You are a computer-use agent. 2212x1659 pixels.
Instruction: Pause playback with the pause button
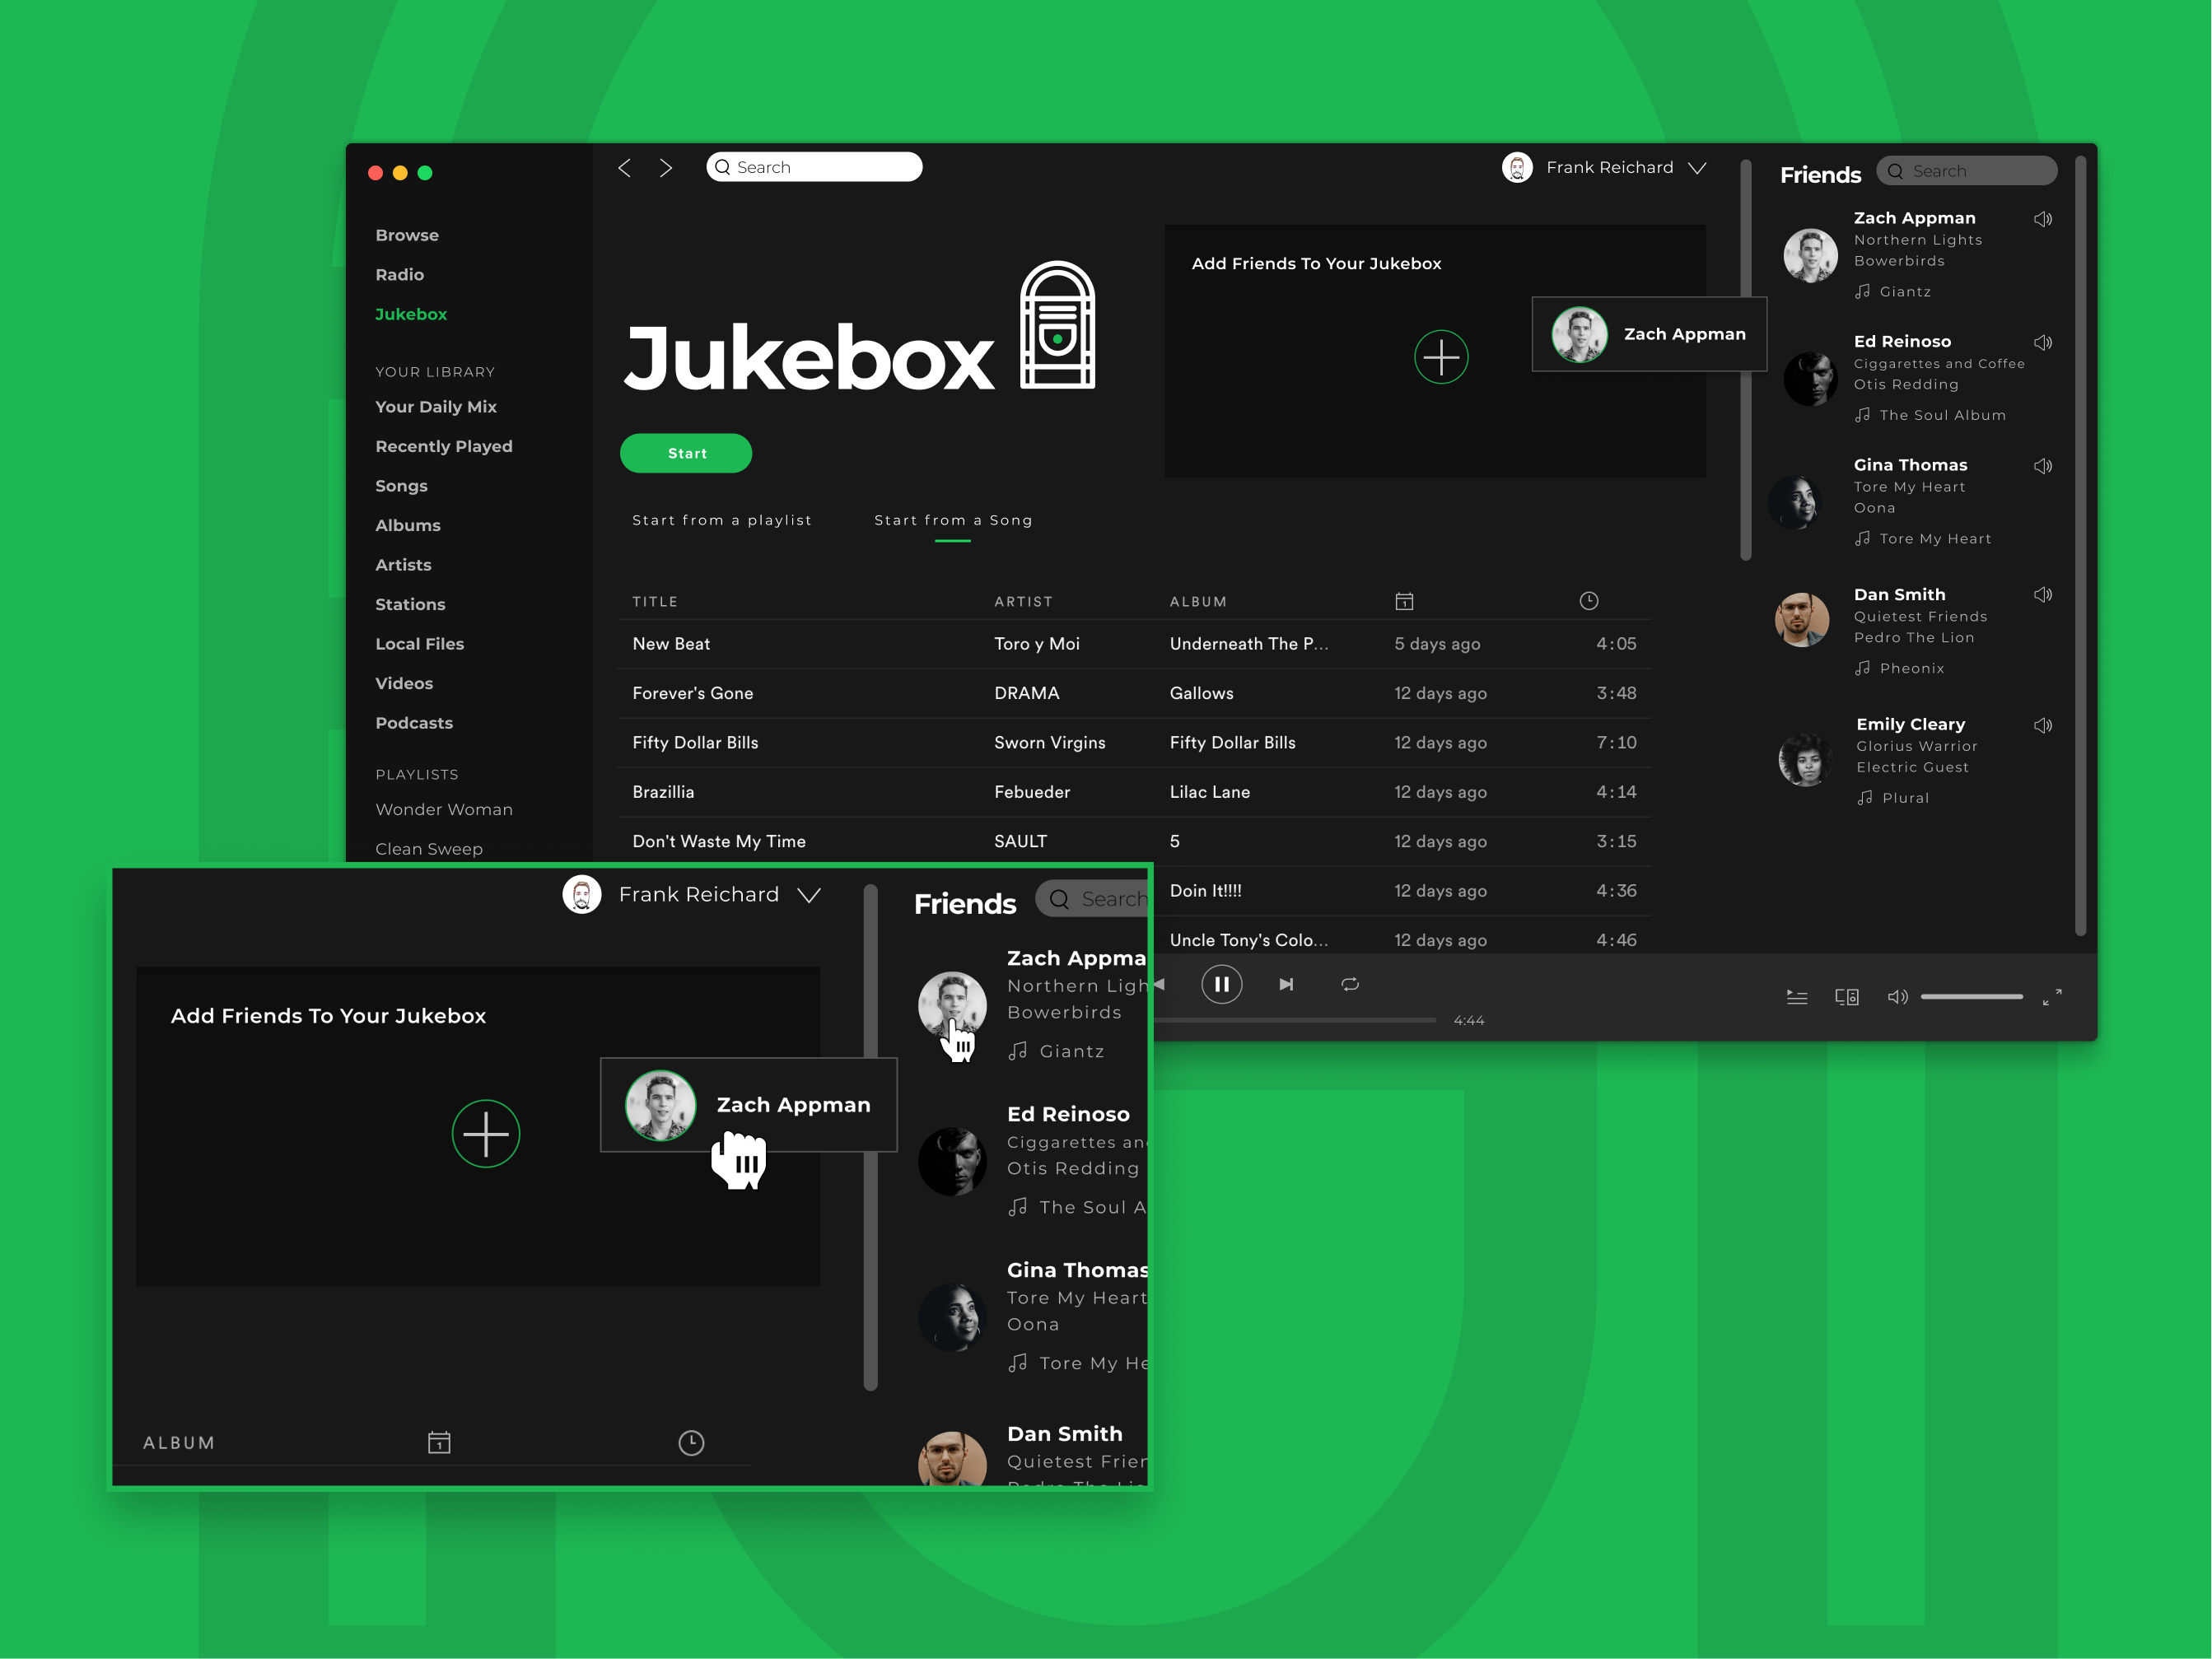[x=1222, y=984]
